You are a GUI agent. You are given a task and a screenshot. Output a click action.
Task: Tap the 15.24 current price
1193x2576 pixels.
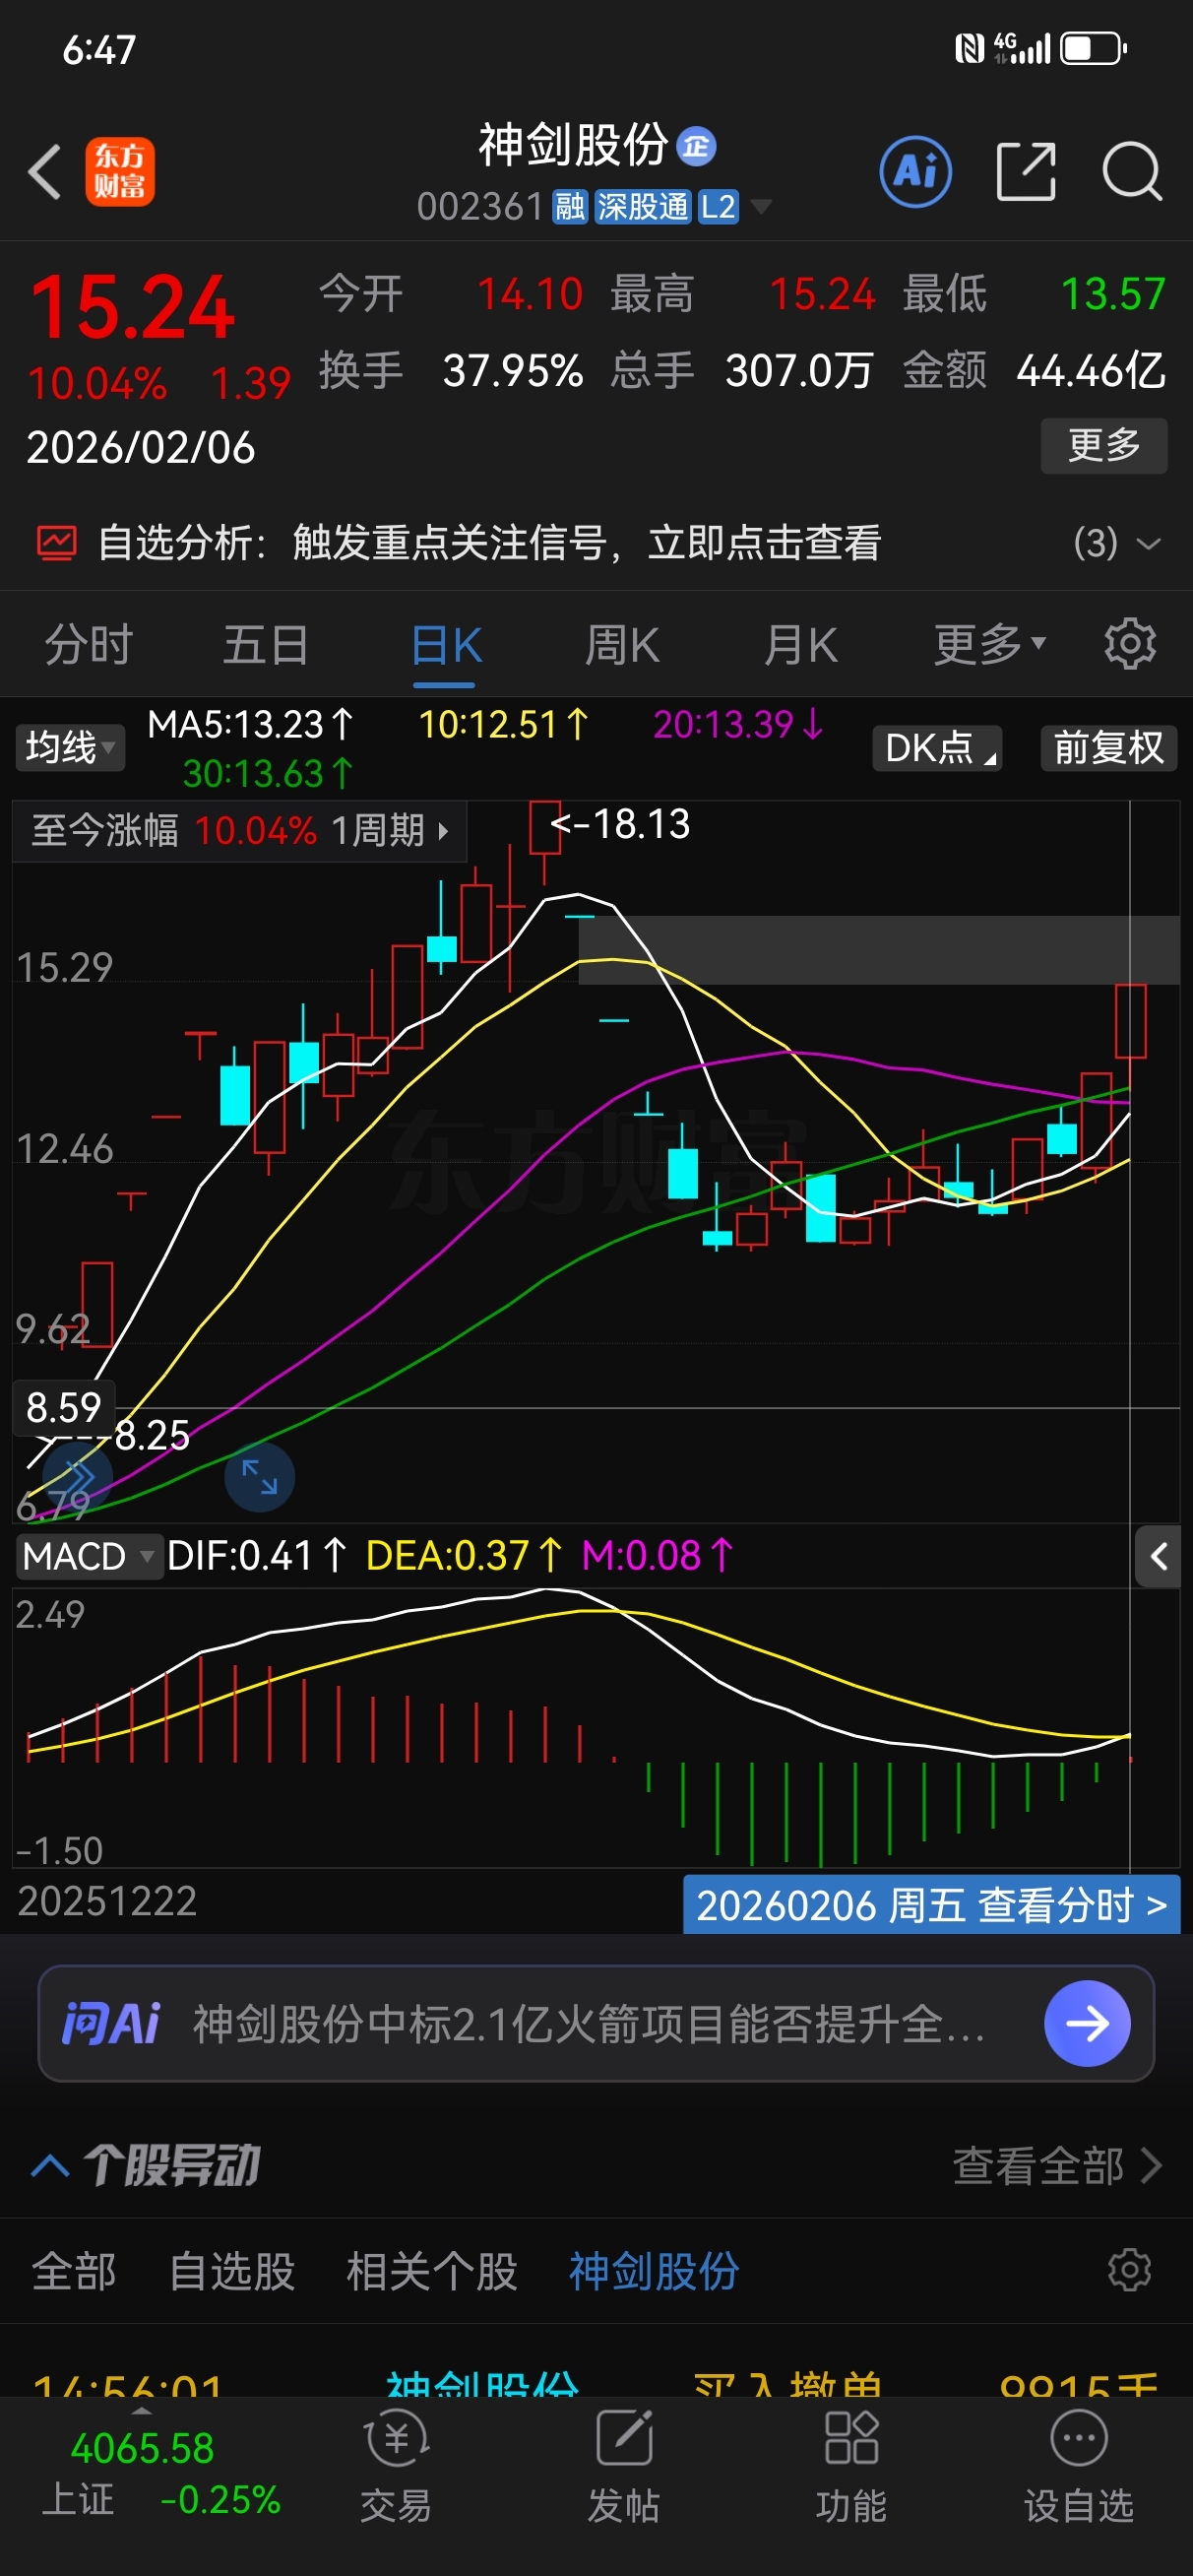click(132, 307)
